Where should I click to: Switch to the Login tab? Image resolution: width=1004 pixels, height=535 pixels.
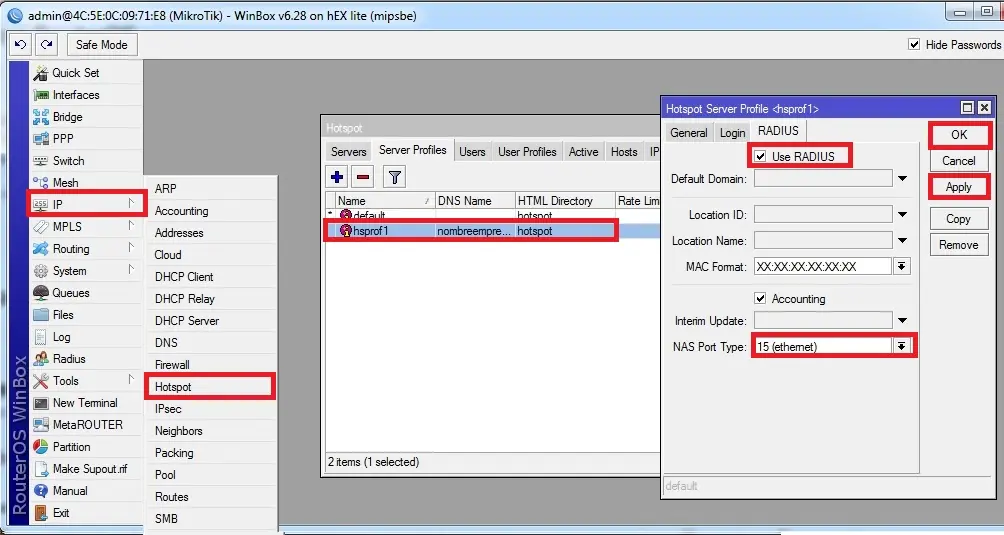click(733, 132)
